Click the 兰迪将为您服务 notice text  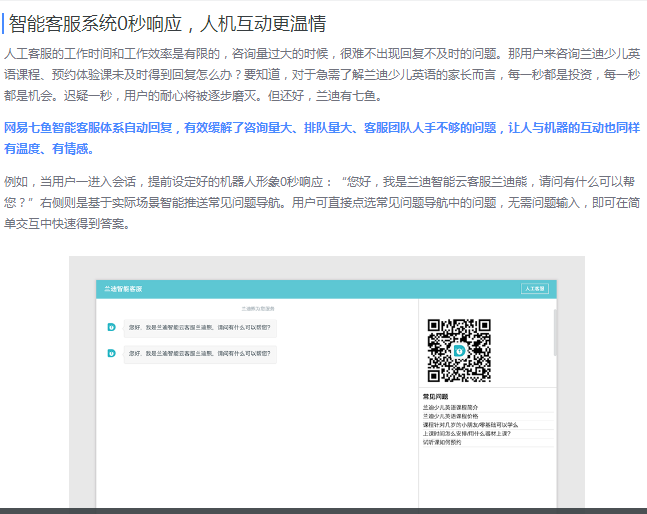point(258,309)
